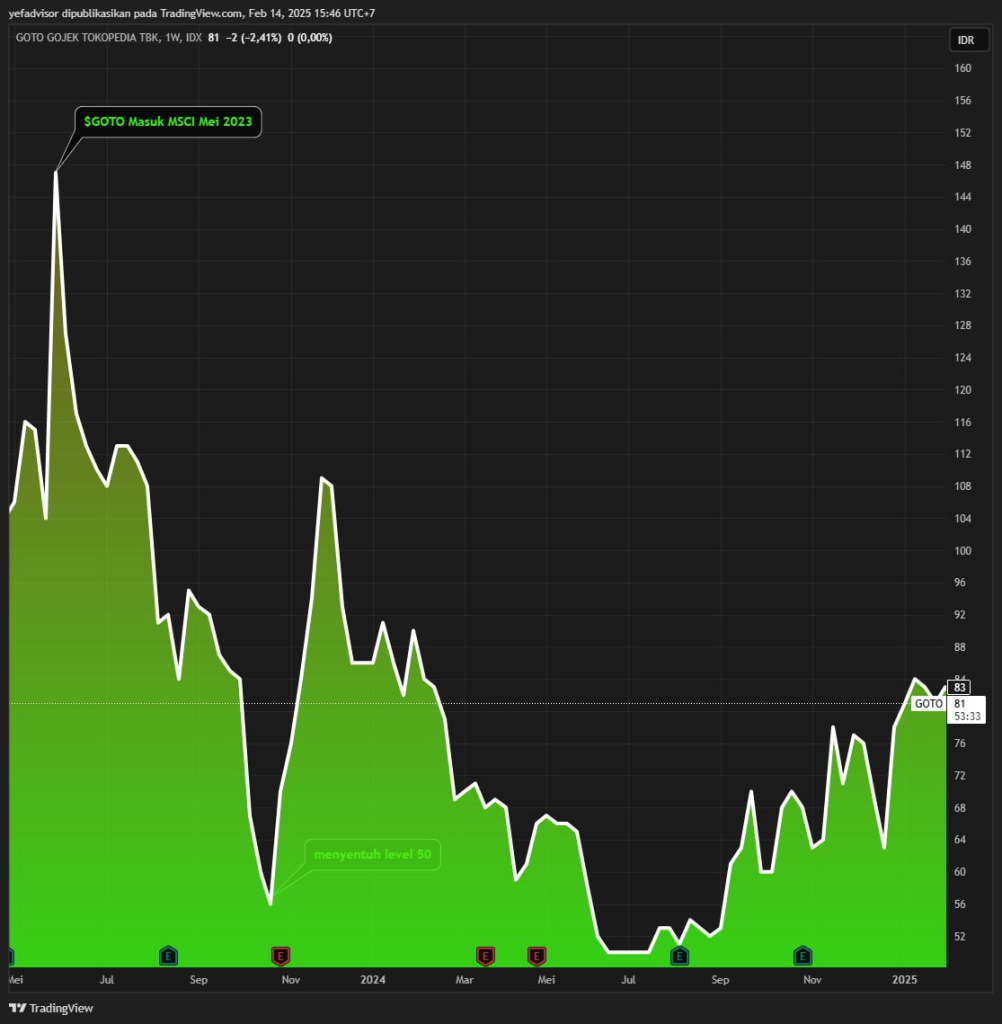Click the '52' price axis label
Viewport: 1002px width, 1024px height.
coord(960,936)
